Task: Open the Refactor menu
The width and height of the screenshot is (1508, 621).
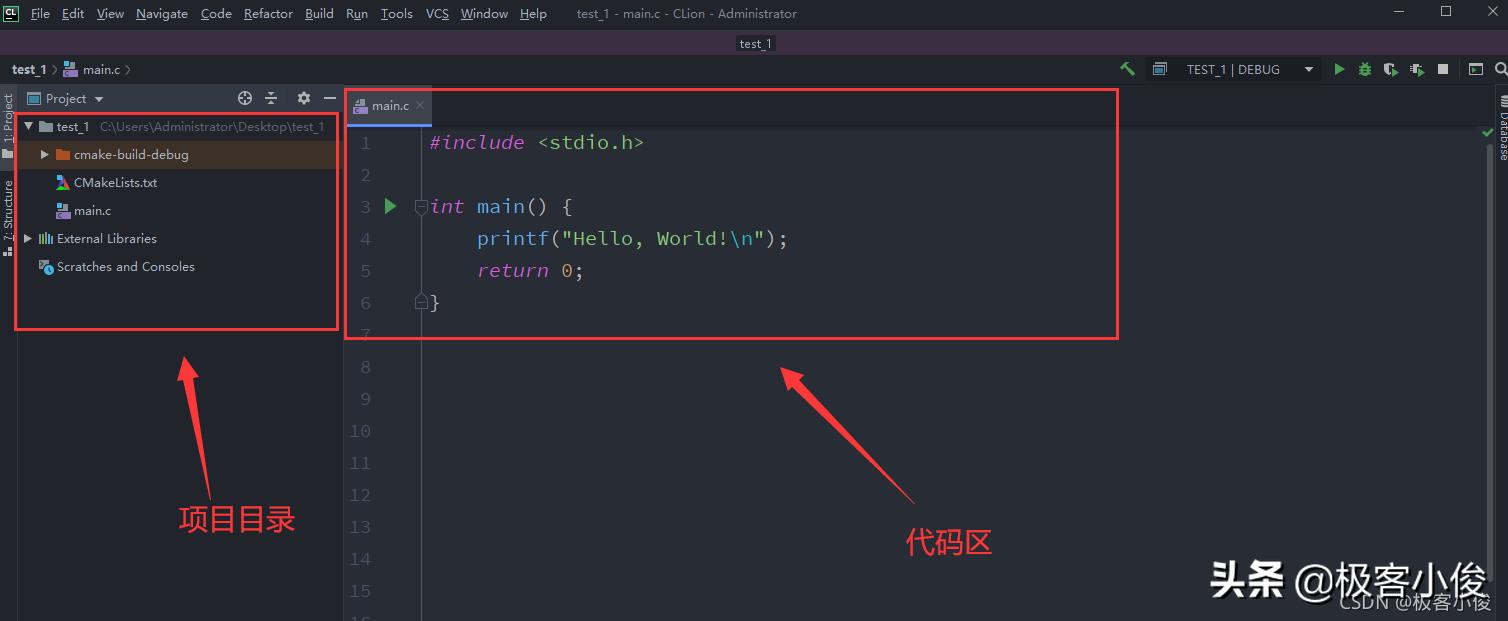Action: pos(268,14)
